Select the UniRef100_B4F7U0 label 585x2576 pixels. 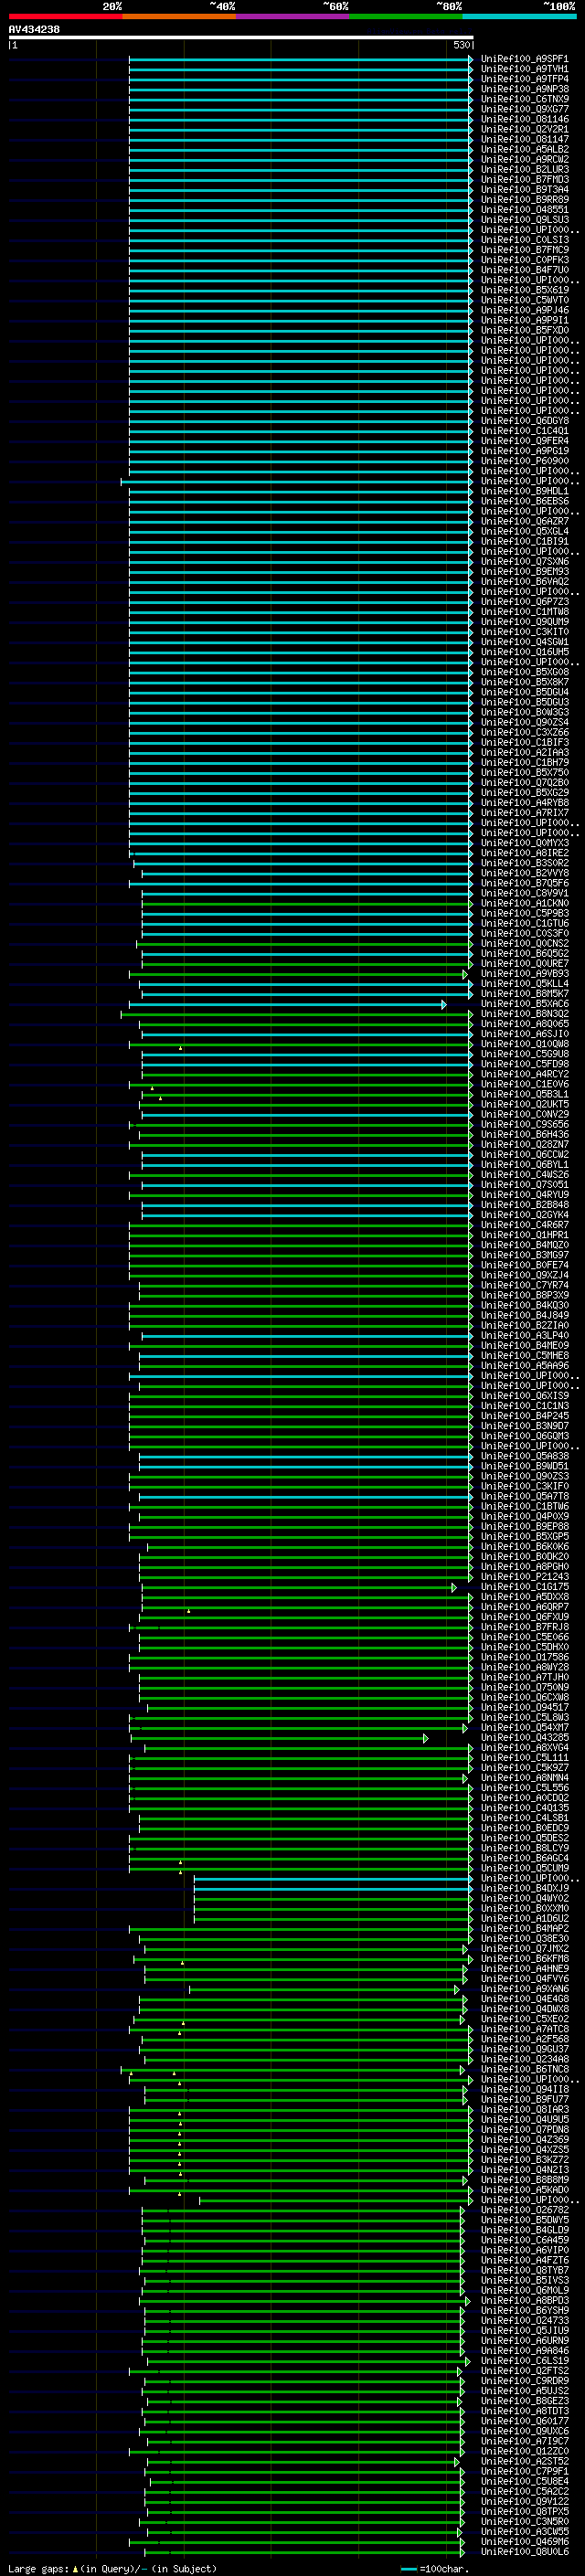click(524, 270)
